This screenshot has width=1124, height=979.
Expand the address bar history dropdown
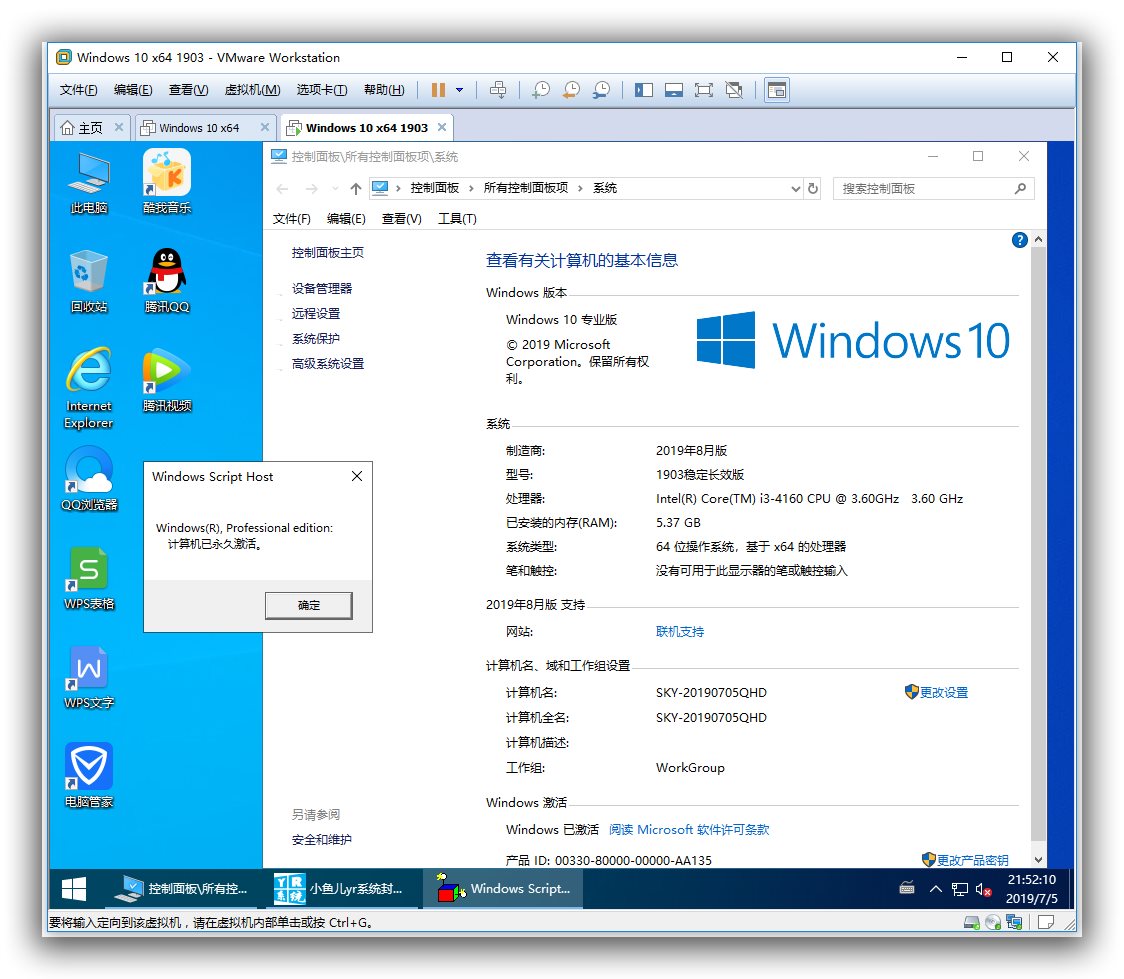tap(796, 188)
